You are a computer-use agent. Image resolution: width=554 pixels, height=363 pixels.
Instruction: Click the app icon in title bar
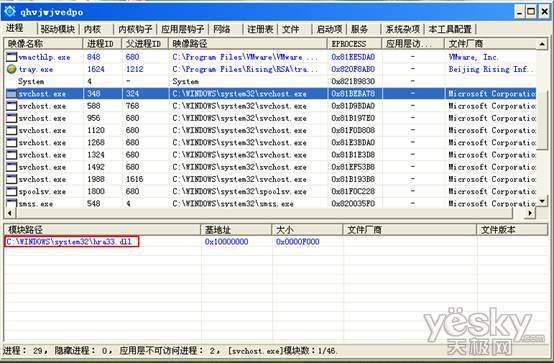(x=10, y=11)
